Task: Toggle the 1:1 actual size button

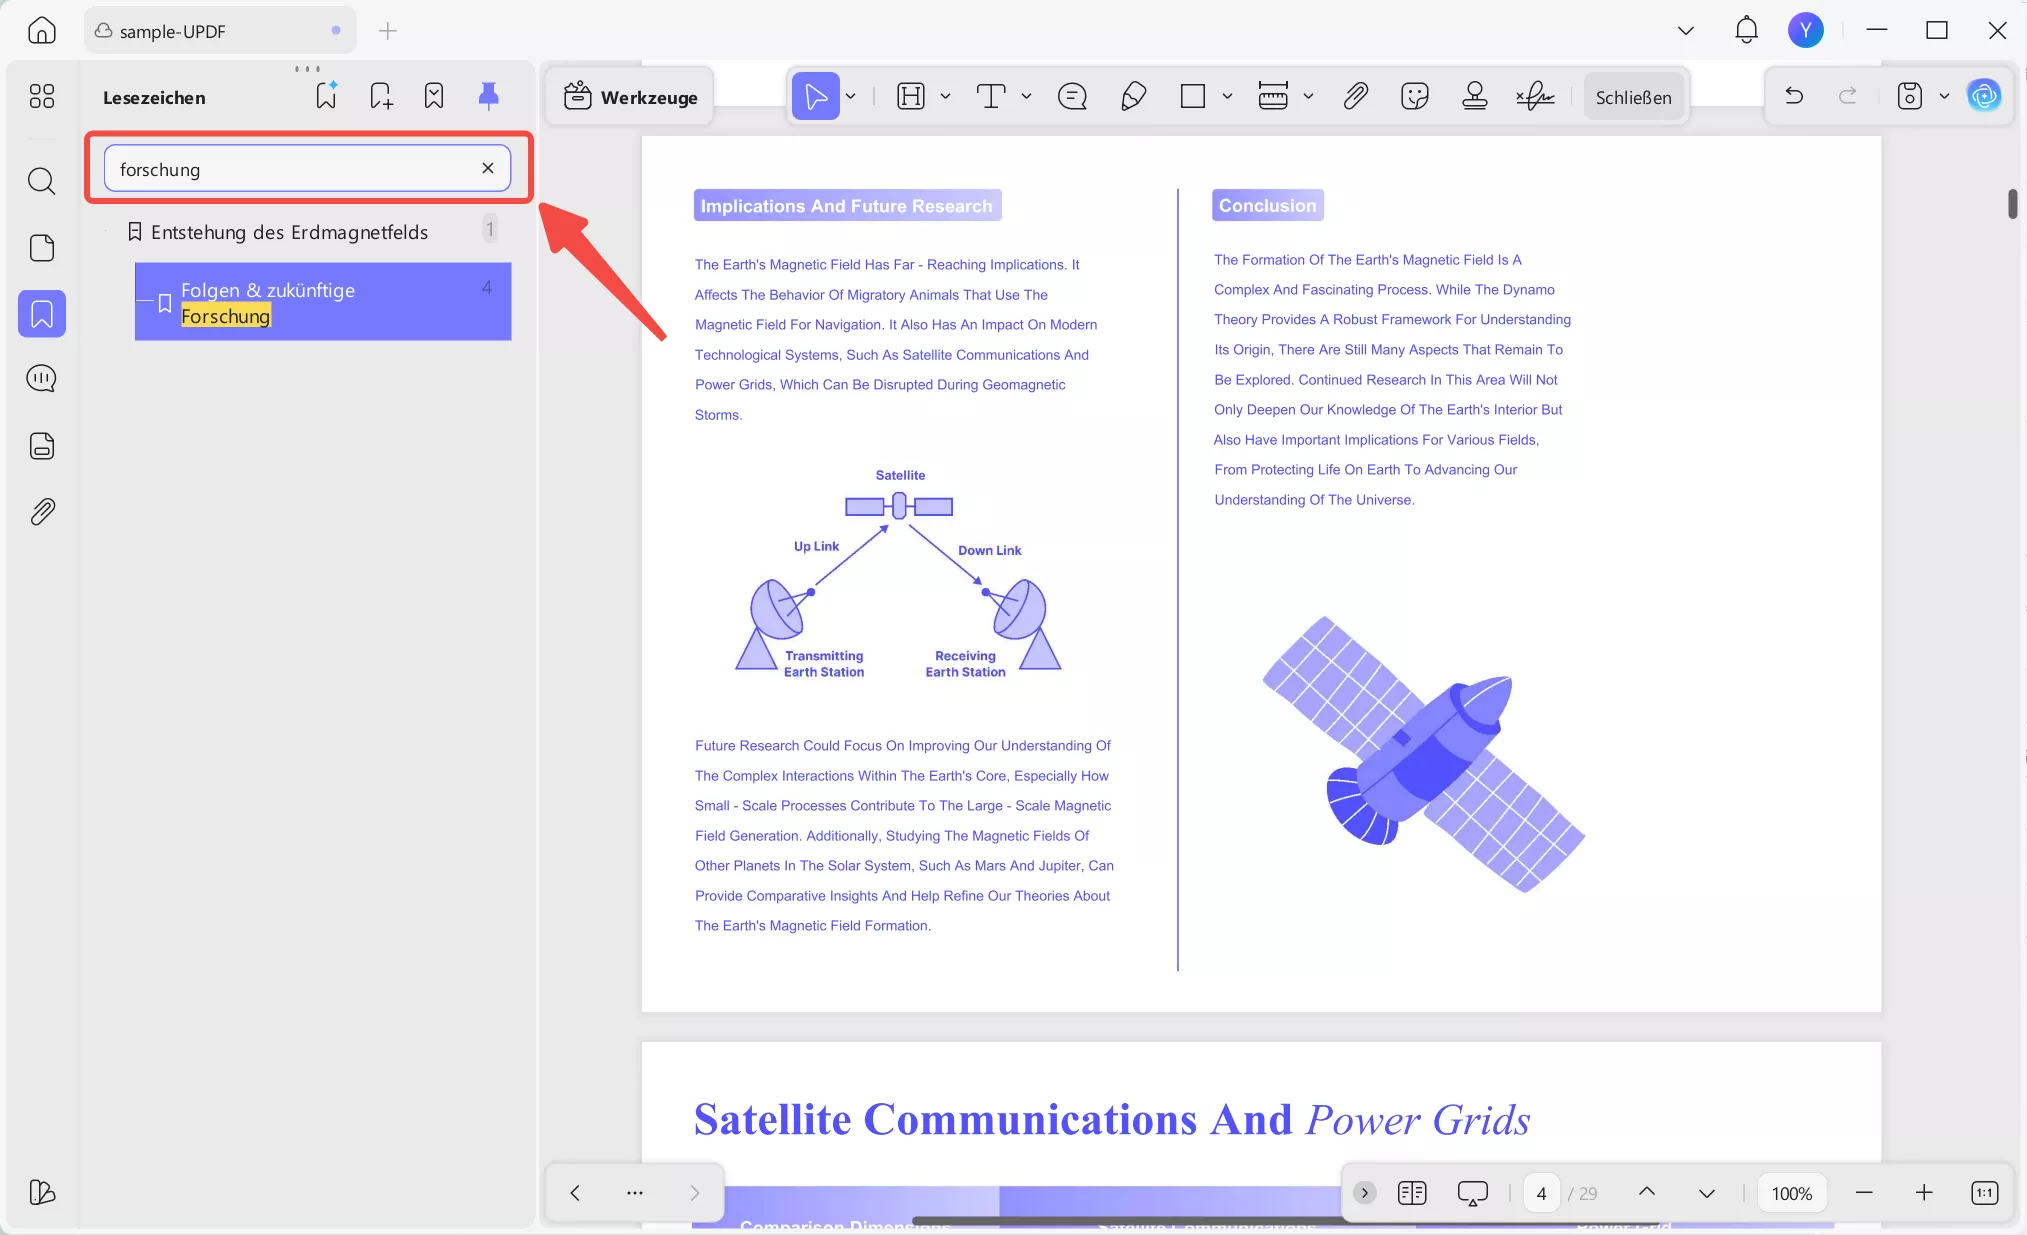Action: coord(1984,1192)
